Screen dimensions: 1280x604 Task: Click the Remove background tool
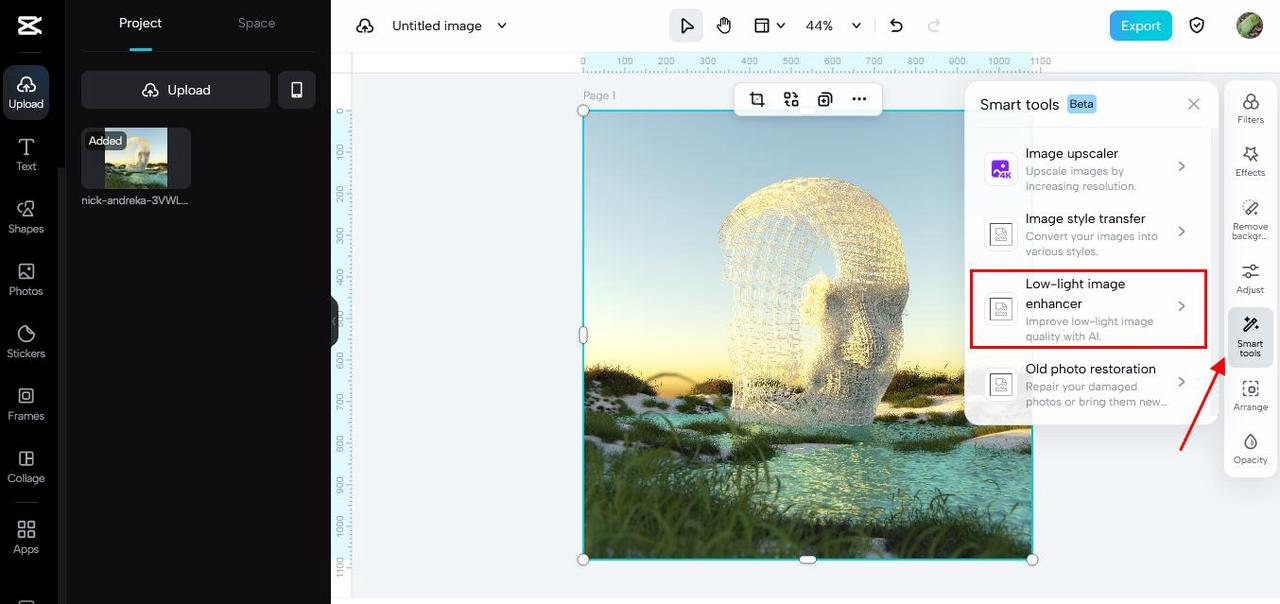pos(1250,219)
